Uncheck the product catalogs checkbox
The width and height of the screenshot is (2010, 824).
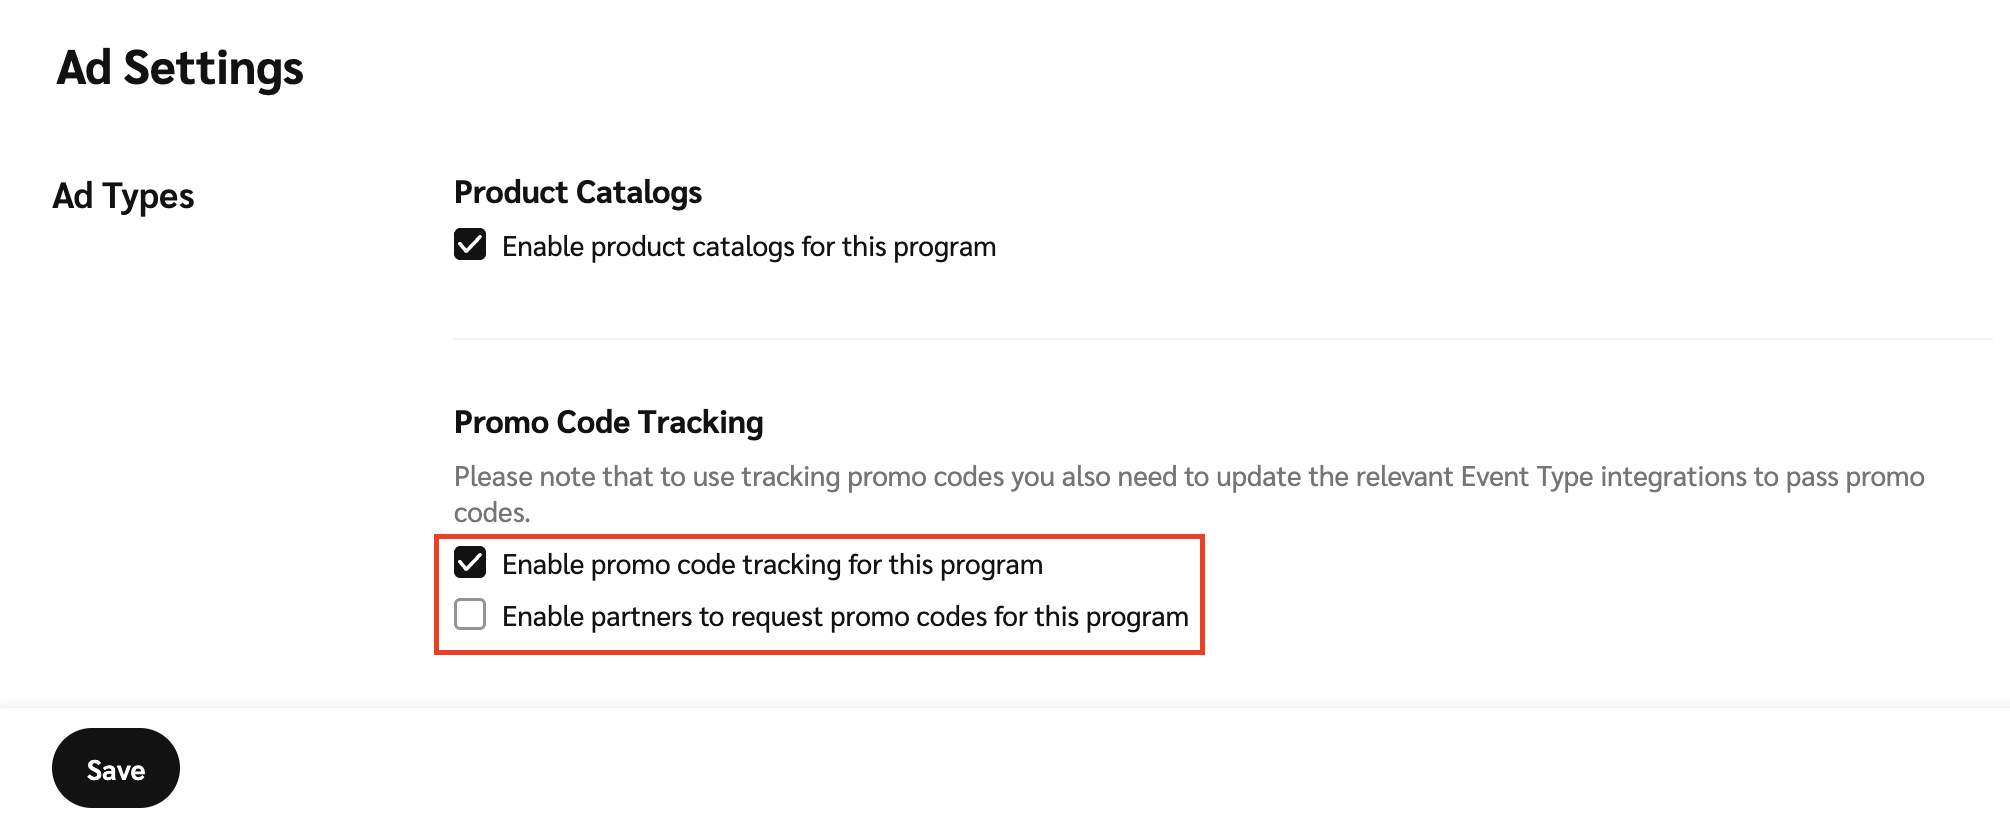click(x=470, y=245)
